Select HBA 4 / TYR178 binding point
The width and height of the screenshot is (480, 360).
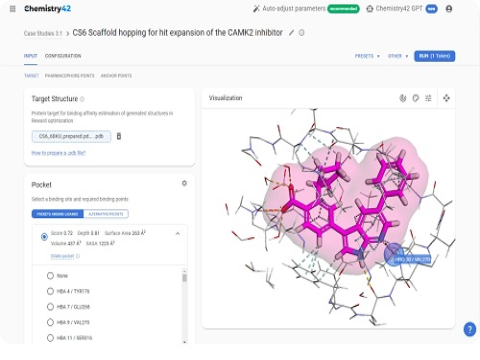coord(50,291)
